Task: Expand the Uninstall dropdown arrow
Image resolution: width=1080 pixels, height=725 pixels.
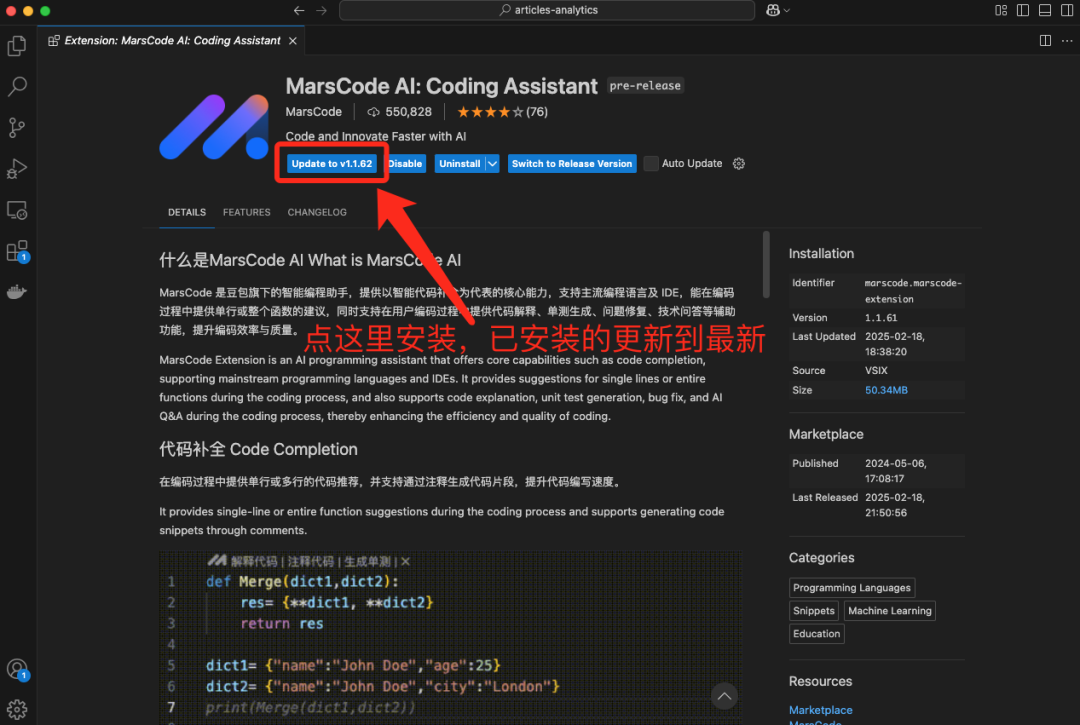Action: click(492, 164)
